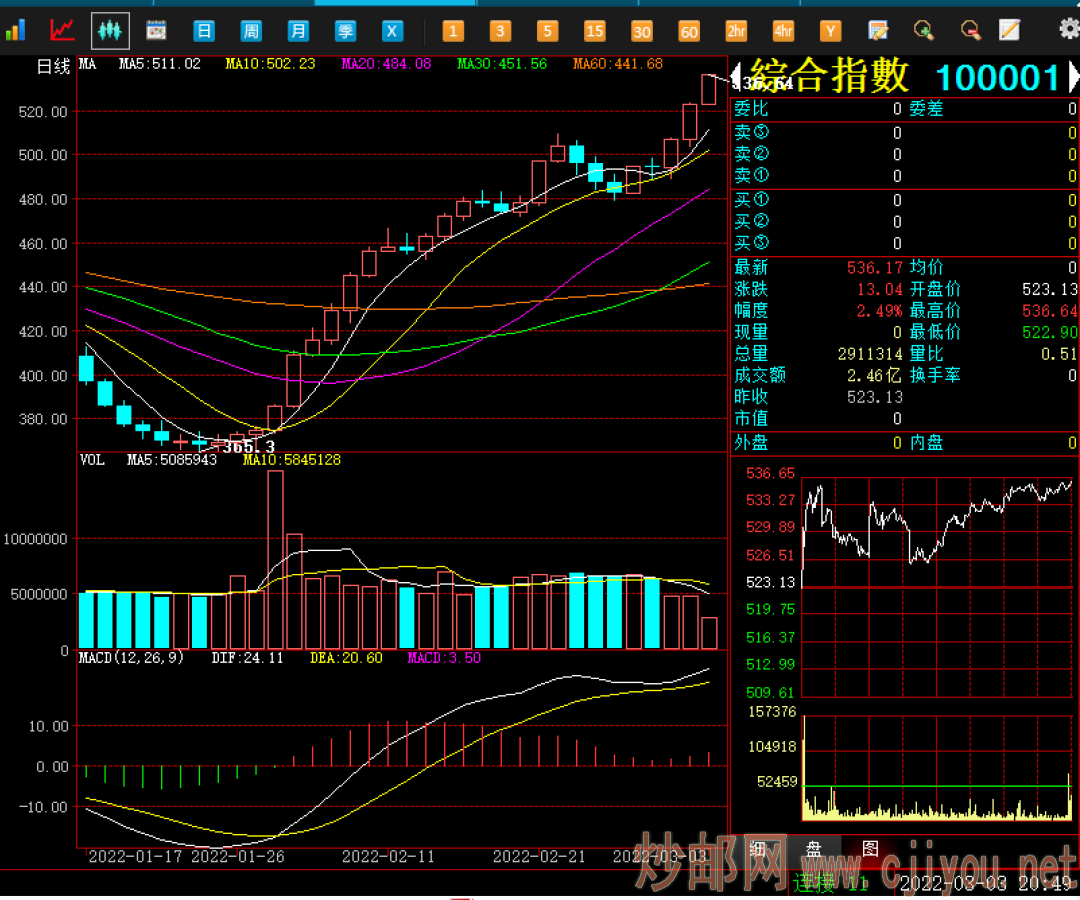Switch to the red line chart view
The height and width of the screenshot is (900, 1080).
pos(62,31)
